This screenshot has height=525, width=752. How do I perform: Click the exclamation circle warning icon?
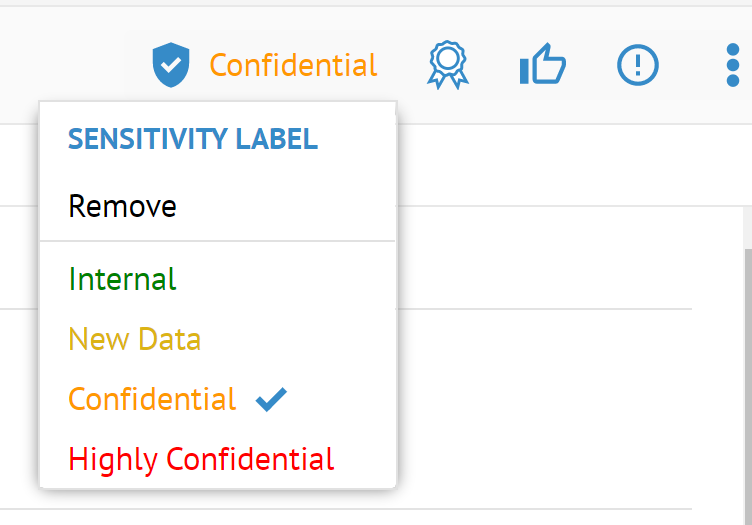point(637,66)
